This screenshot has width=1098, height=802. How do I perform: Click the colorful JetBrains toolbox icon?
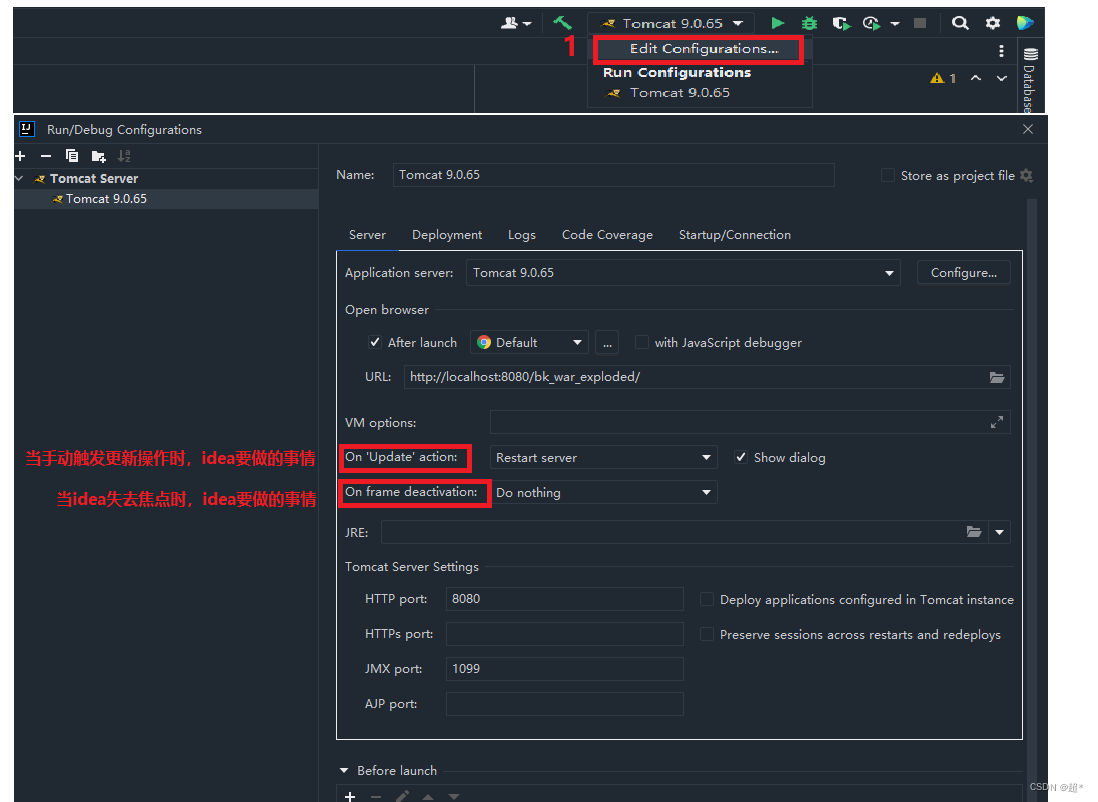pos(1024,23)
